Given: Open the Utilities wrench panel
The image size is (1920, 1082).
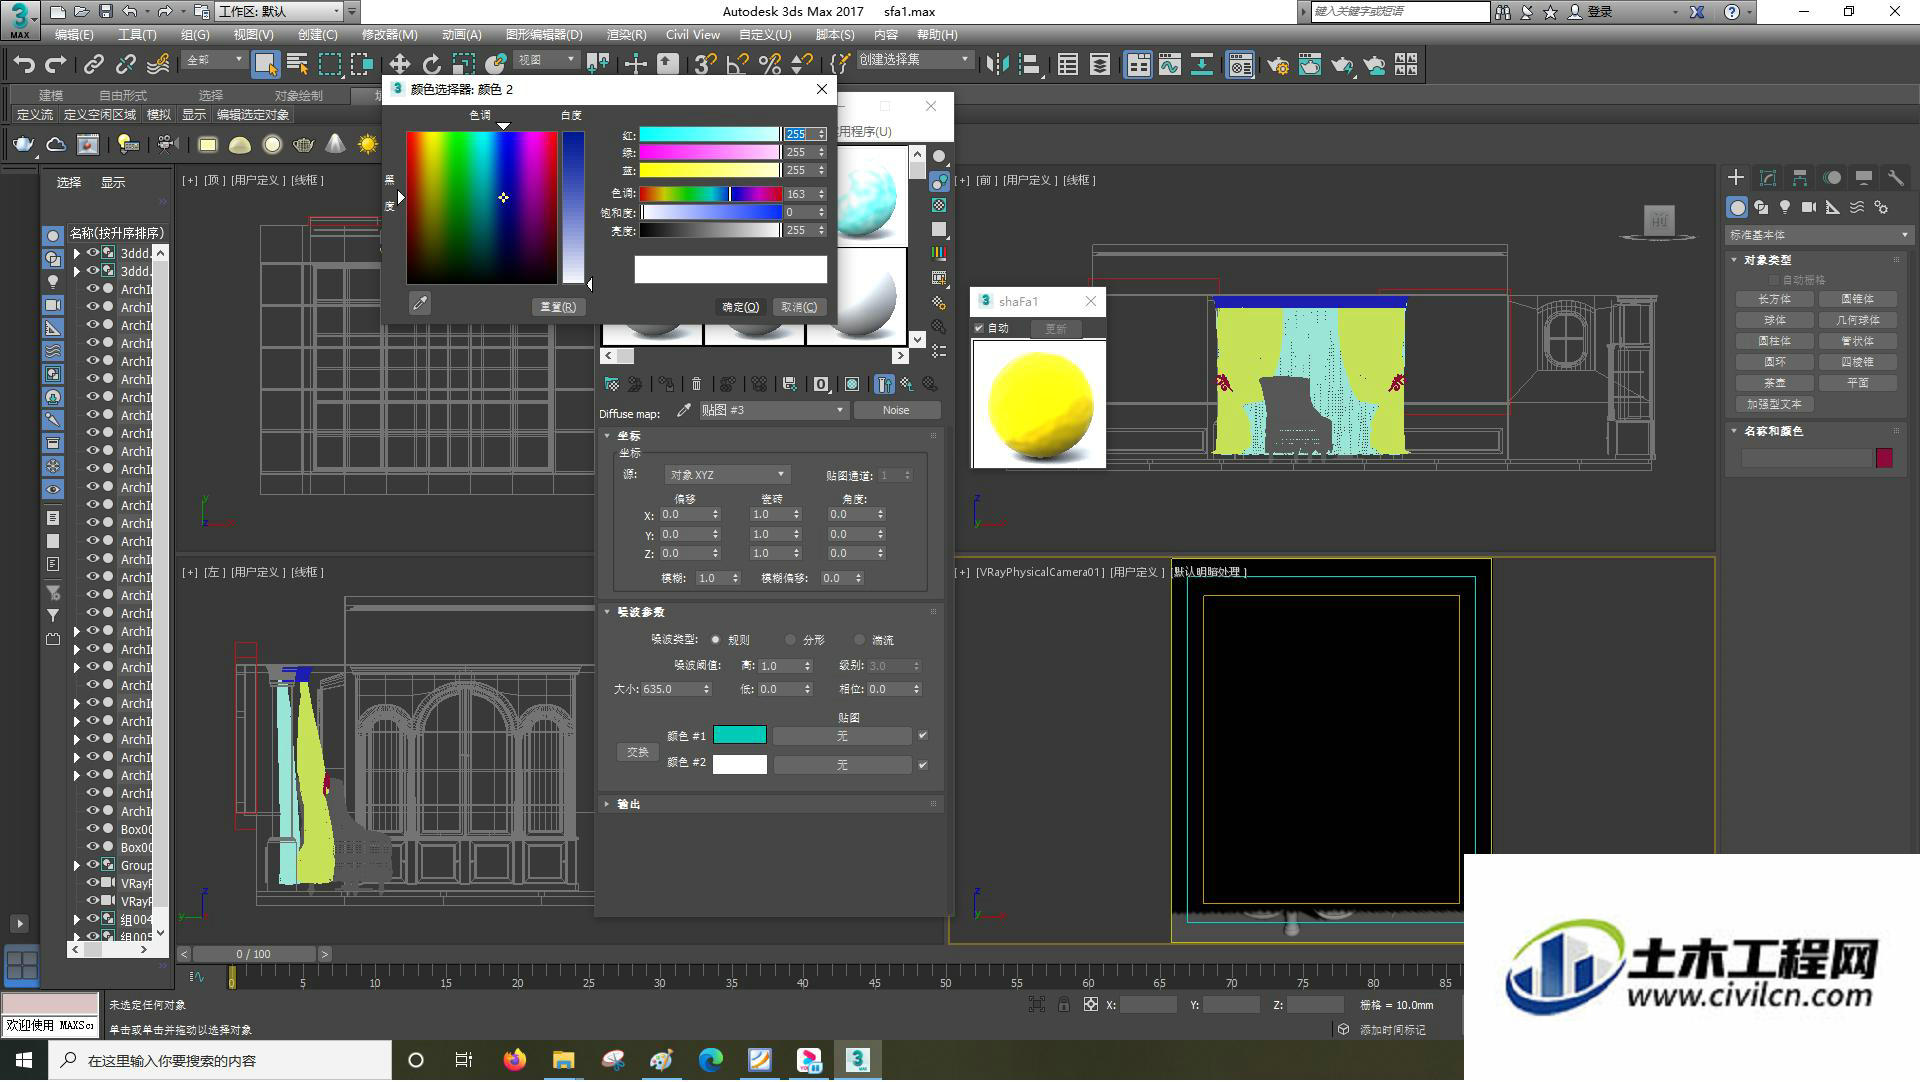Looking at the screenshot, I should point(1895,177).
